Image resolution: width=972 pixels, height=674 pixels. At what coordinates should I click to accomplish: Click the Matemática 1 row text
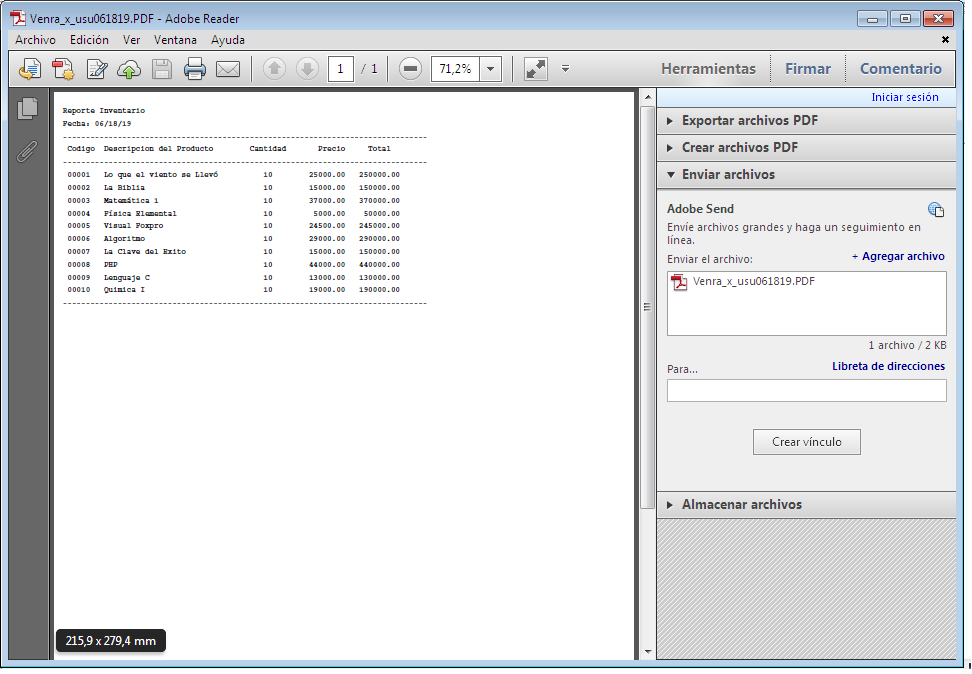pos(131,201)
